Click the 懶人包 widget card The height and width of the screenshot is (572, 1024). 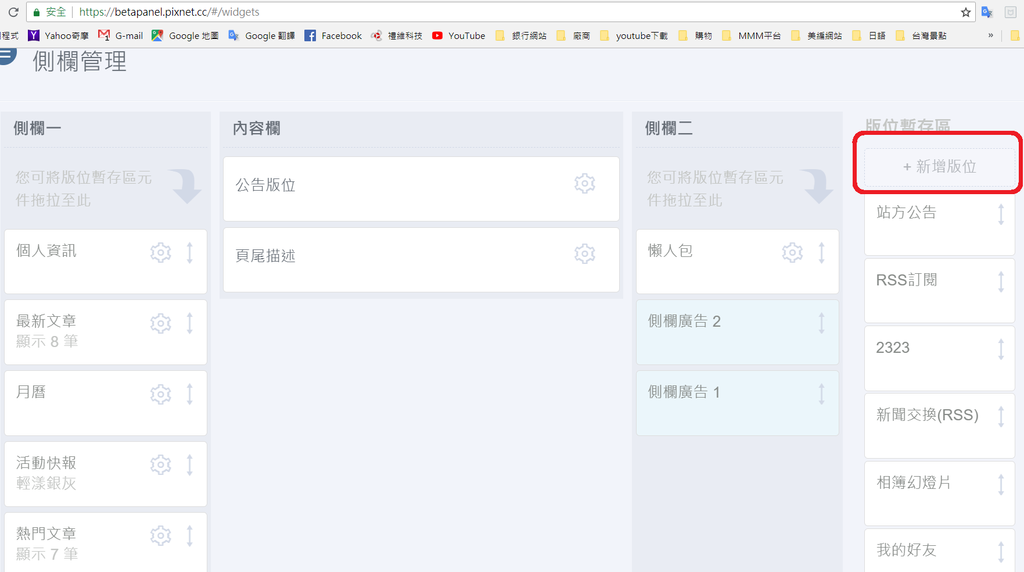737,262
